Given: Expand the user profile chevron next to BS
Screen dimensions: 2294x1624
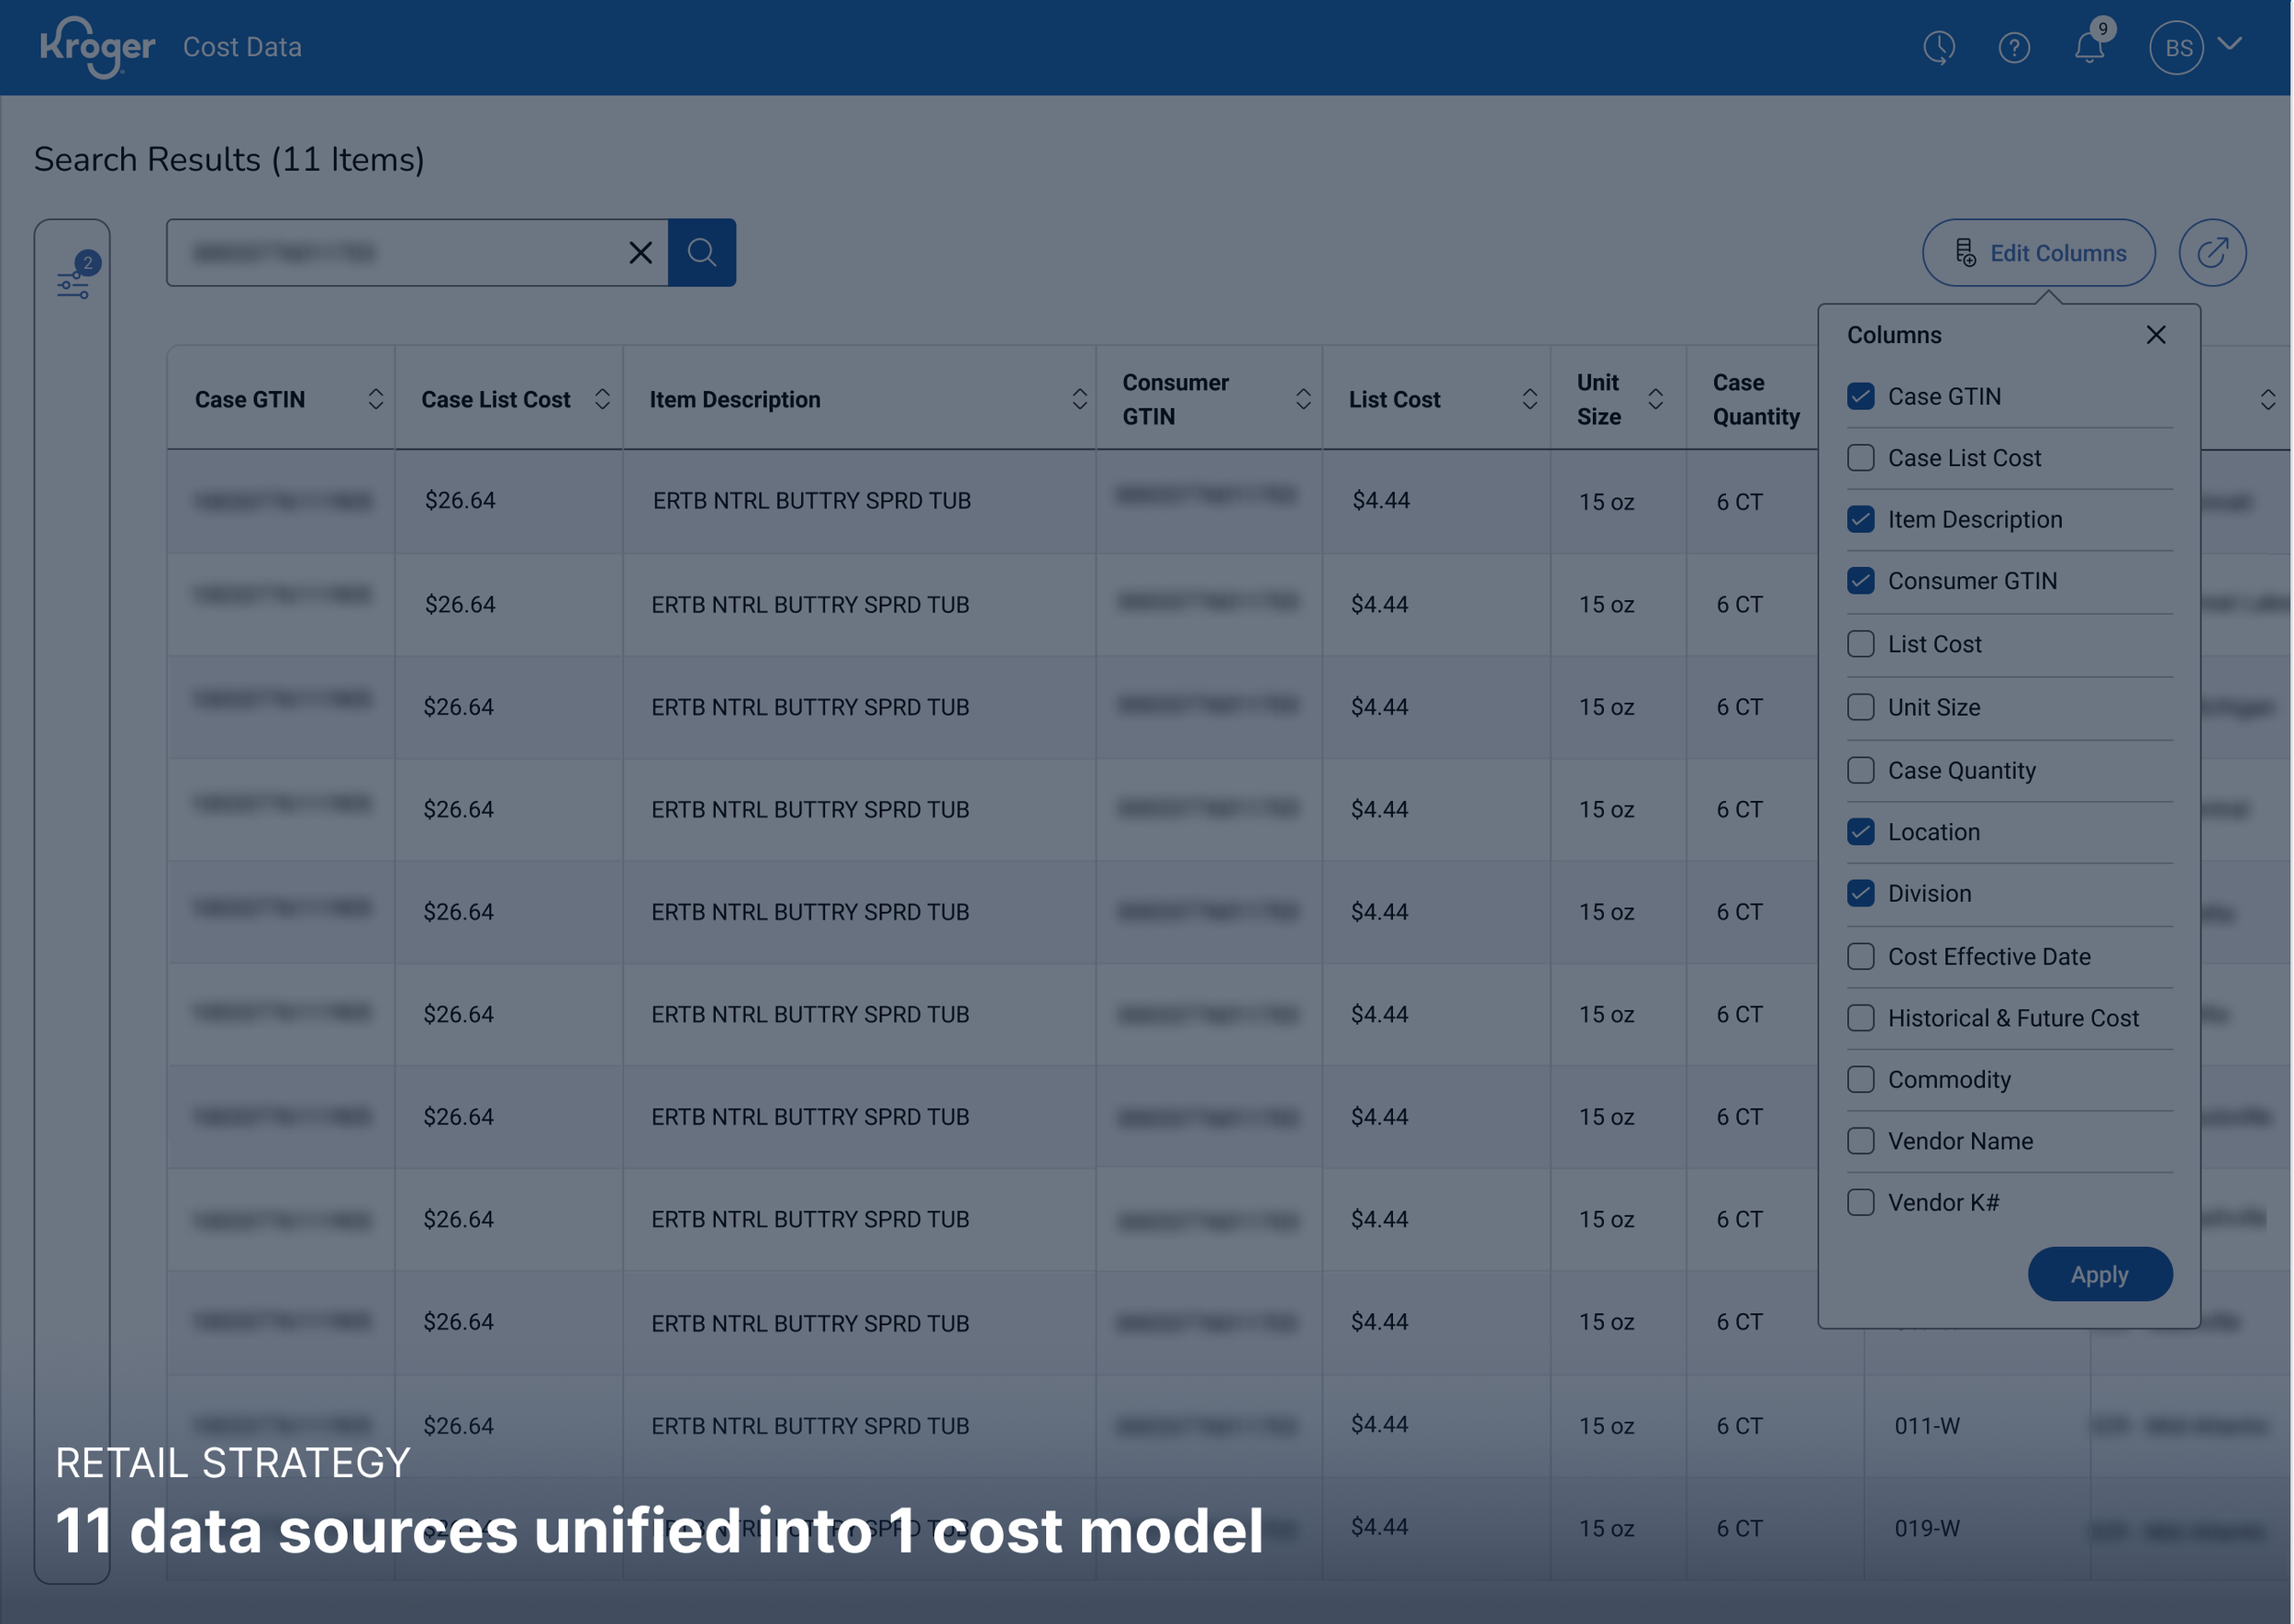Looking at the screenshot, I should 2230,46.
